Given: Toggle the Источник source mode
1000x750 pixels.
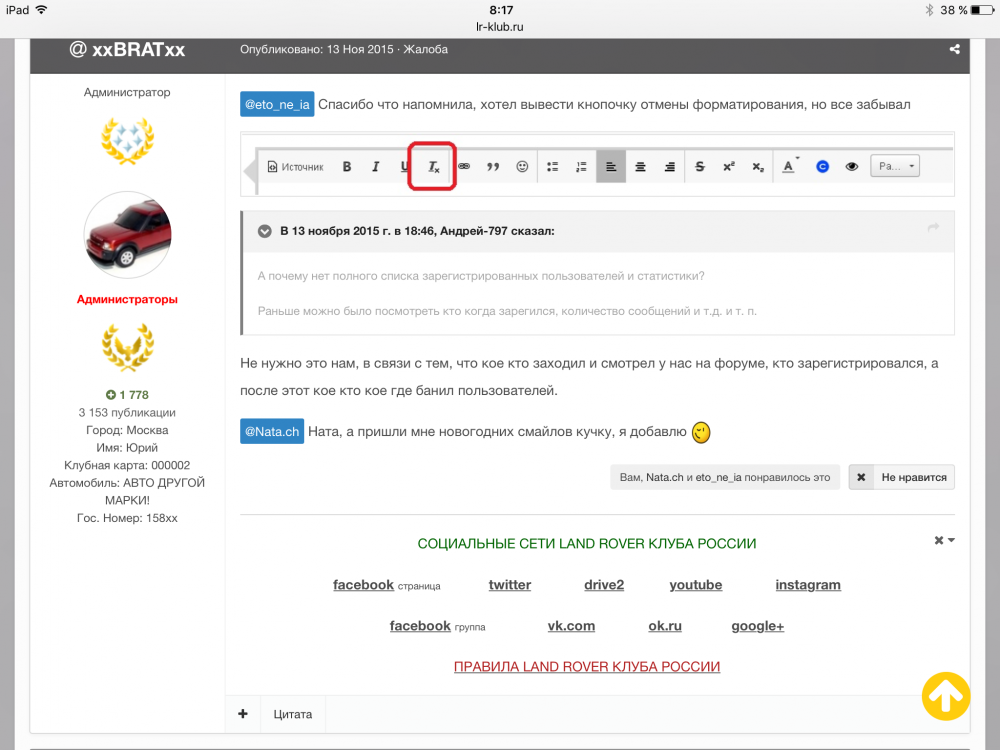Looking at the screenshot, I should 295,167.
